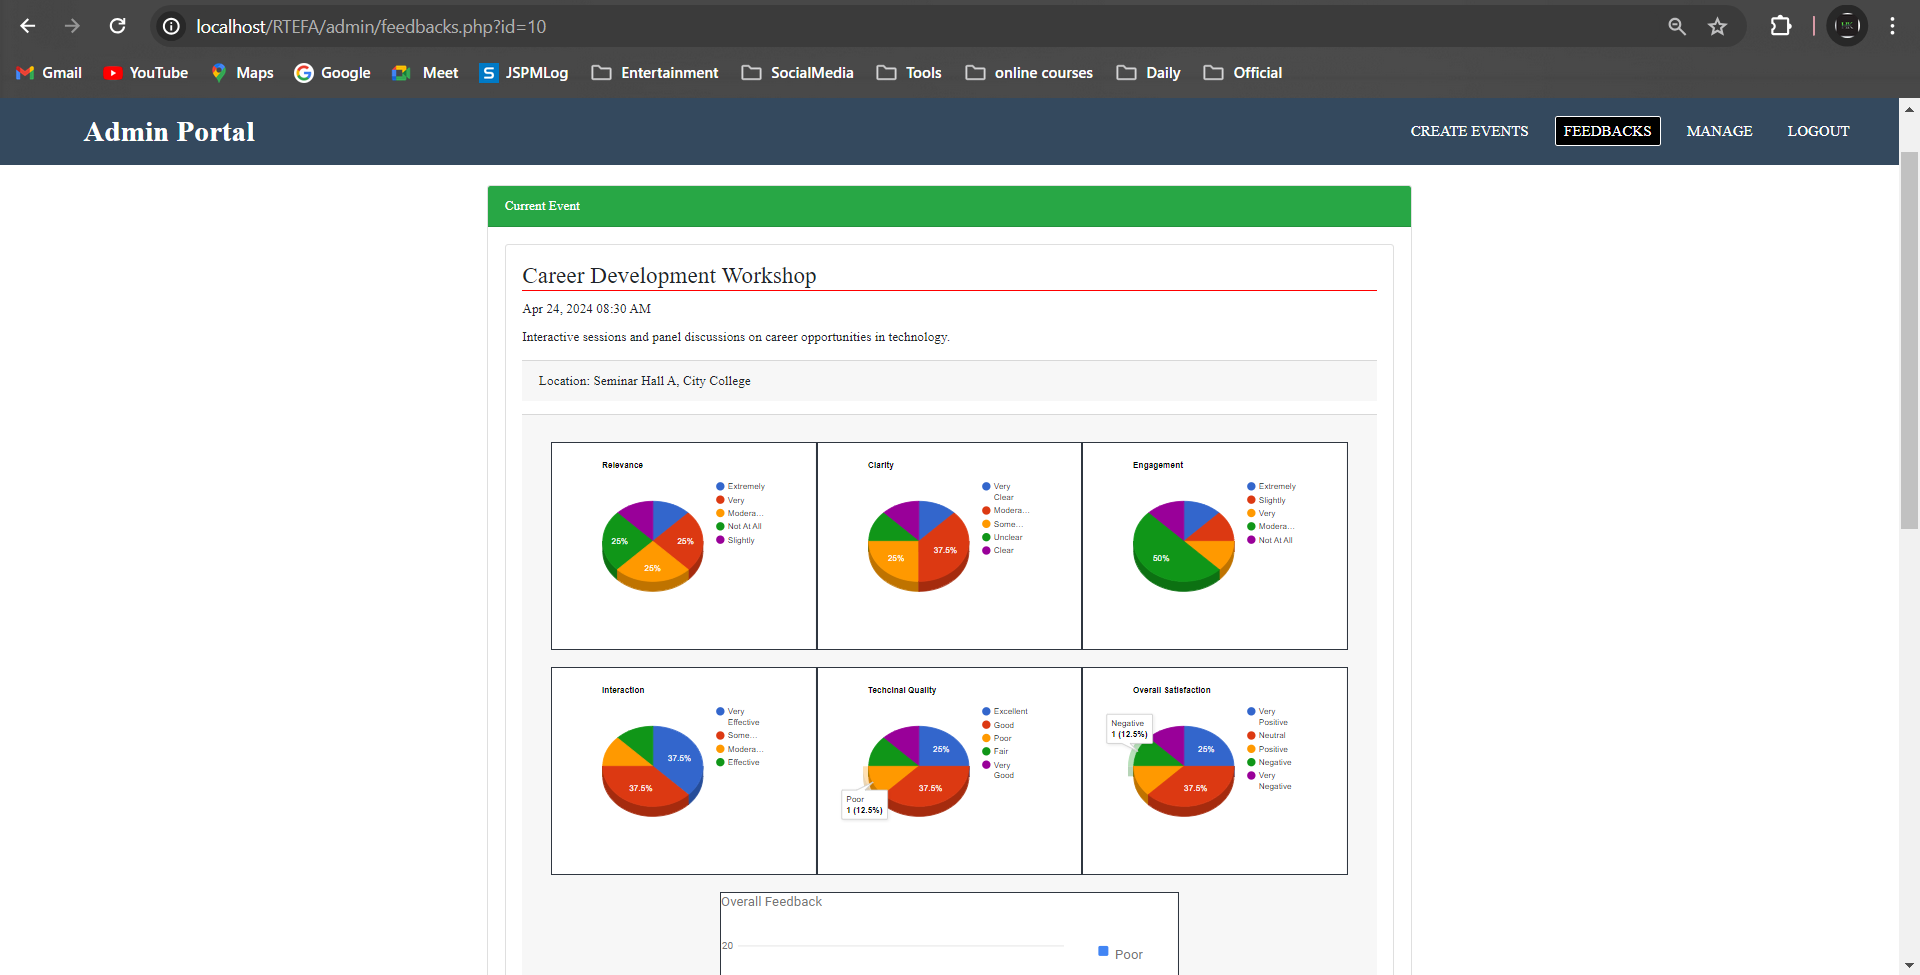Viewport: 1920px width, 975px height.
Task: Click the page scrollbar thumb
Action: 1909,340
